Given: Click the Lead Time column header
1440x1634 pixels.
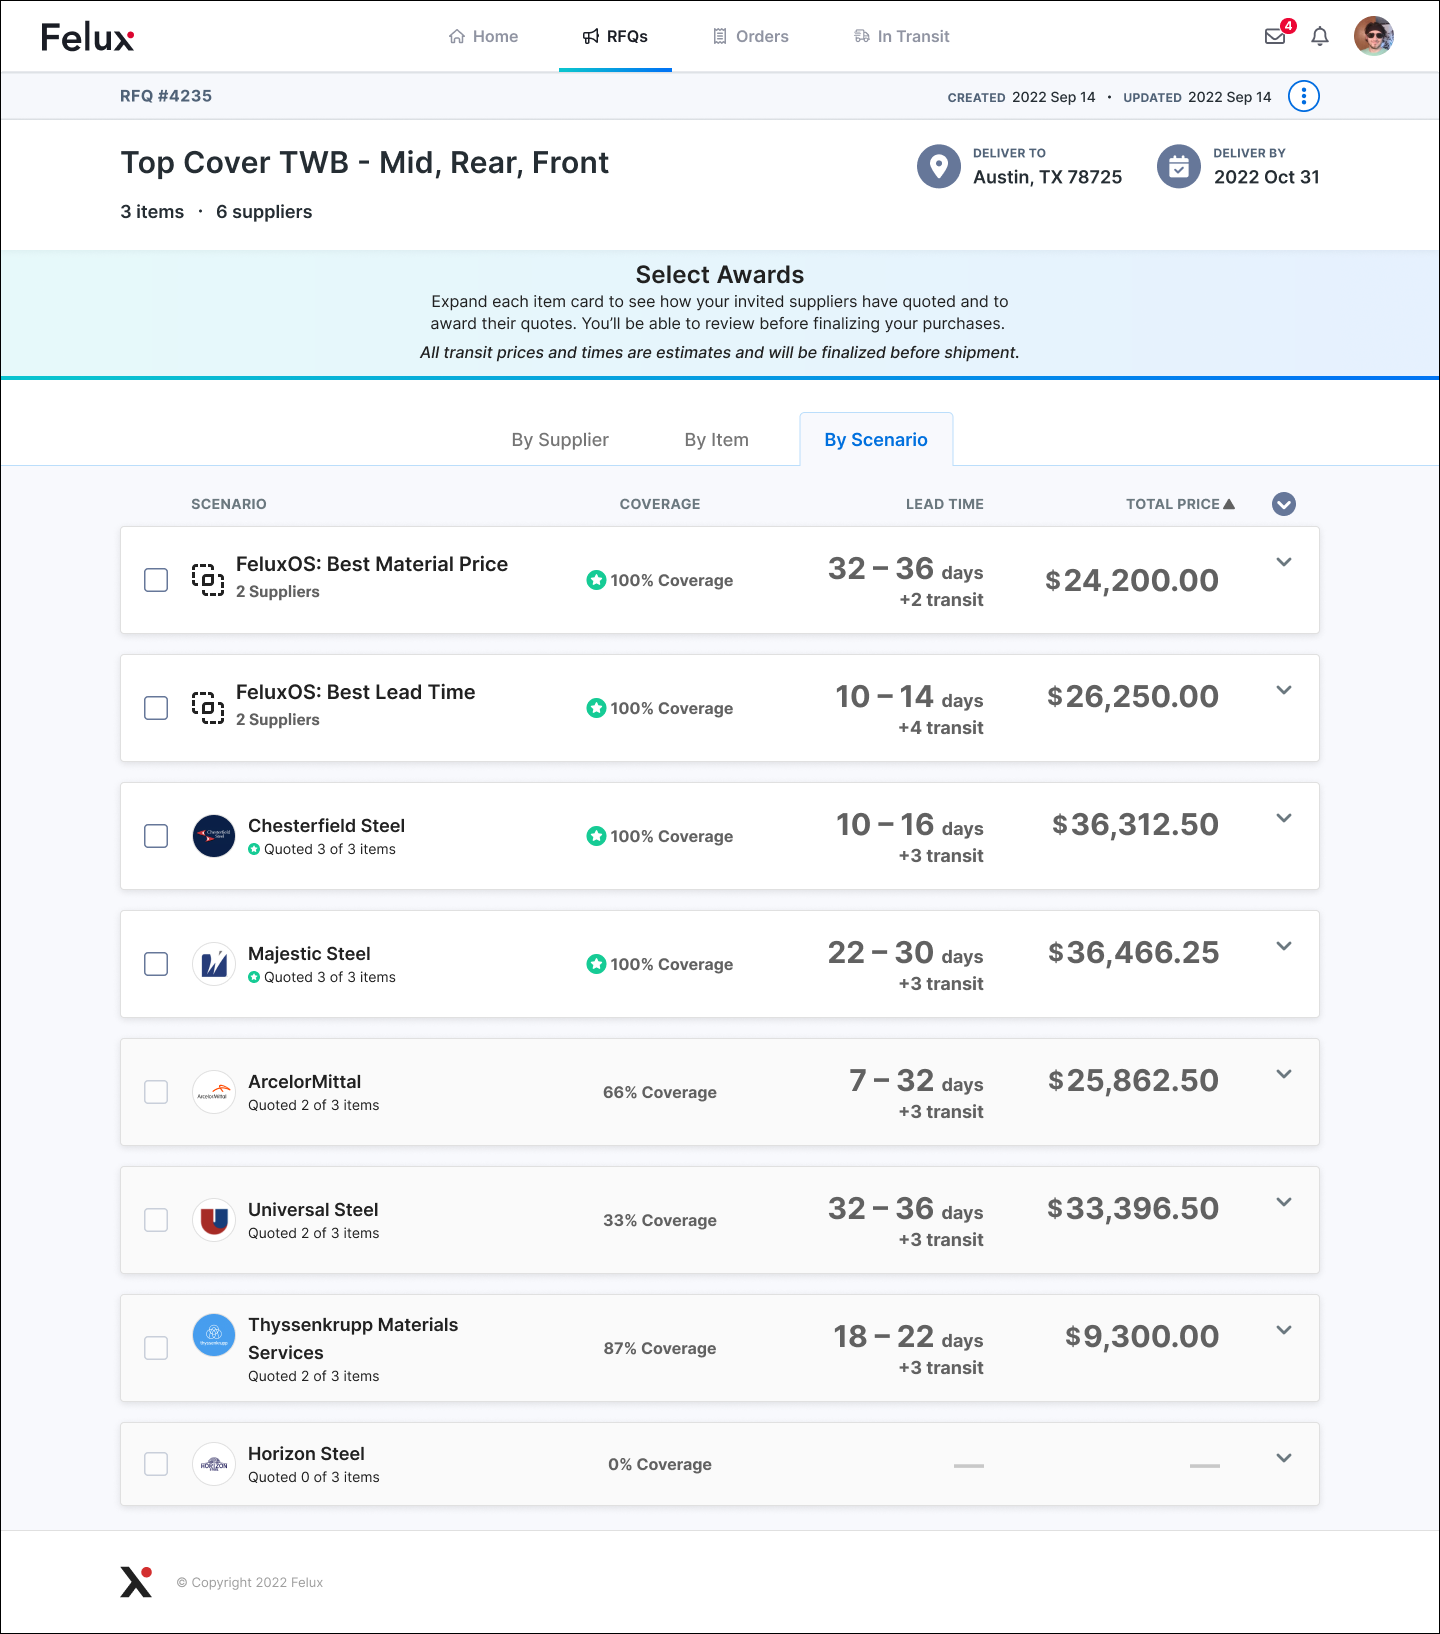Looking at the screenshot, I should pos(944,504).
